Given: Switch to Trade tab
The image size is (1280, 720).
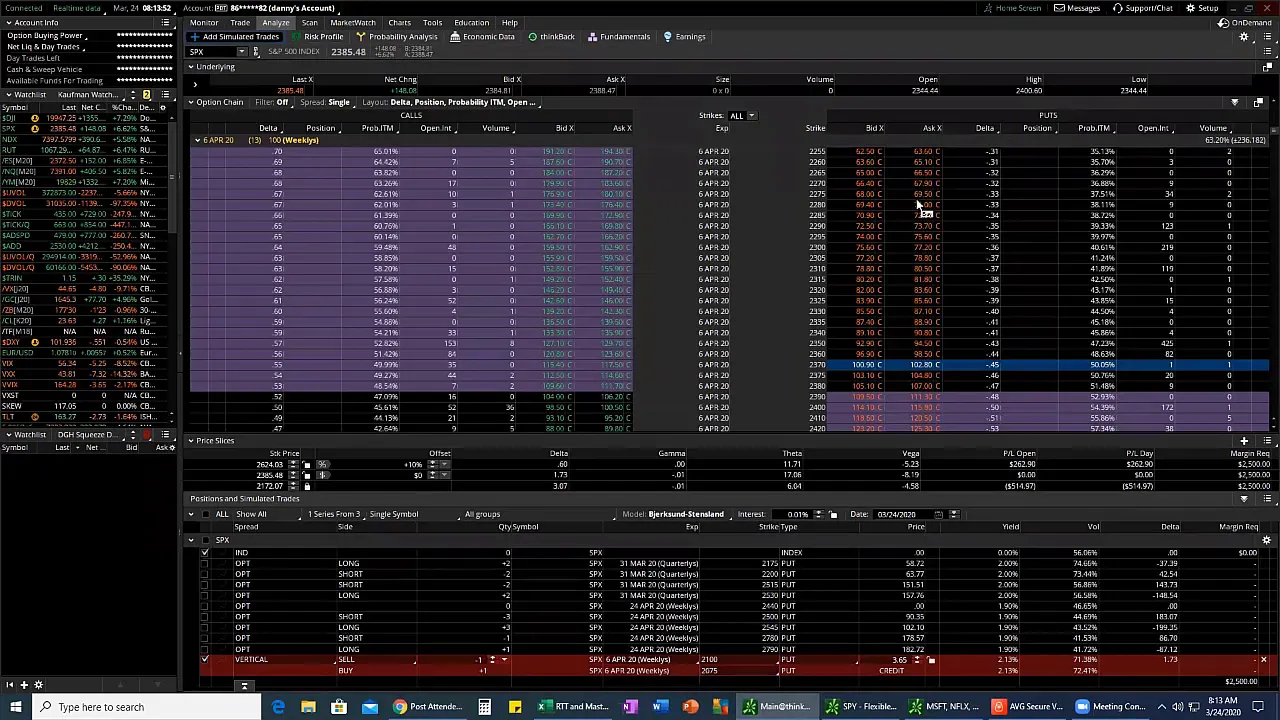Looking at the screenshot, I should (x=240, y=22).
